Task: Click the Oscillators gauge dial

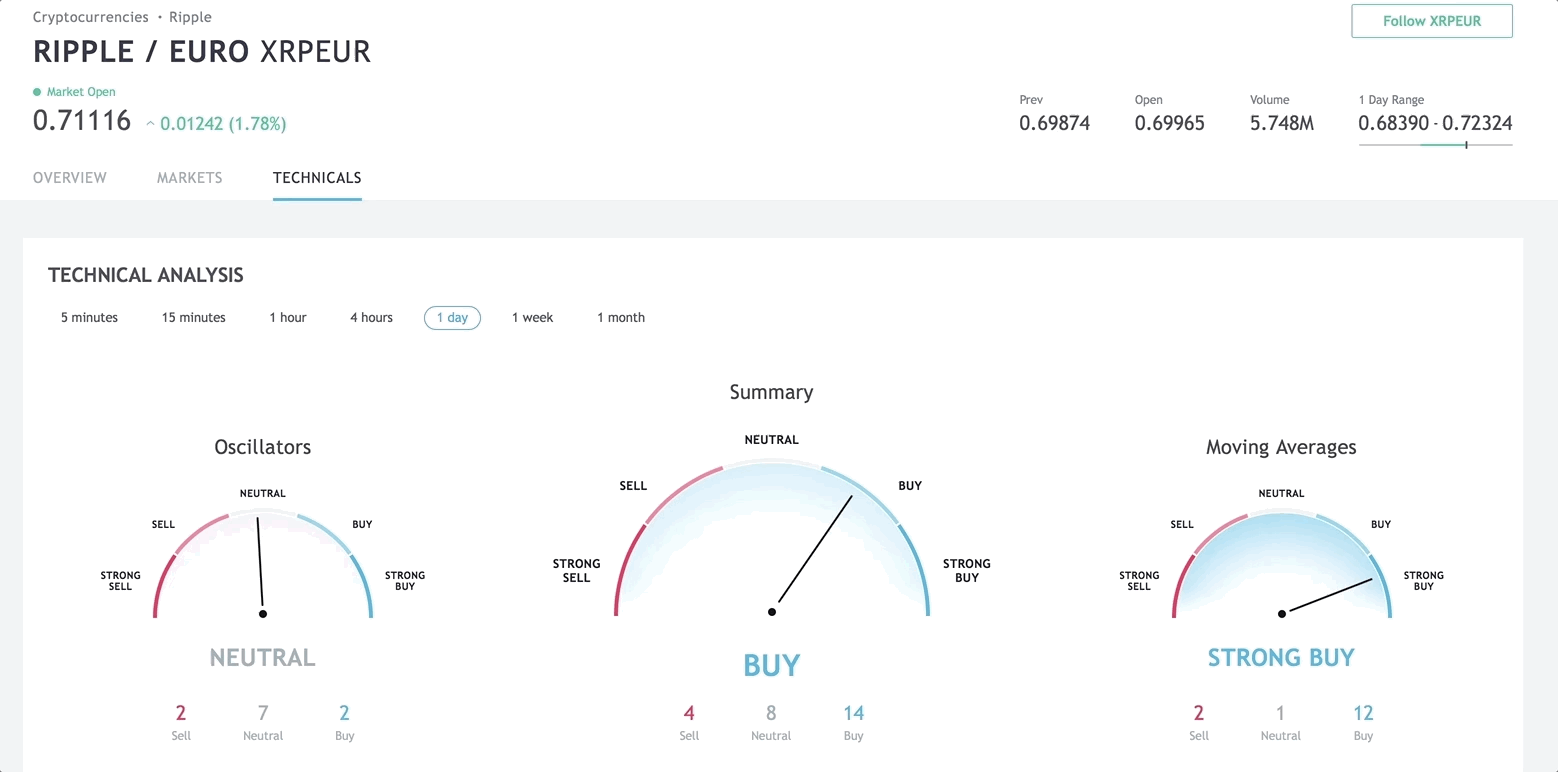Action: point(263,564)
